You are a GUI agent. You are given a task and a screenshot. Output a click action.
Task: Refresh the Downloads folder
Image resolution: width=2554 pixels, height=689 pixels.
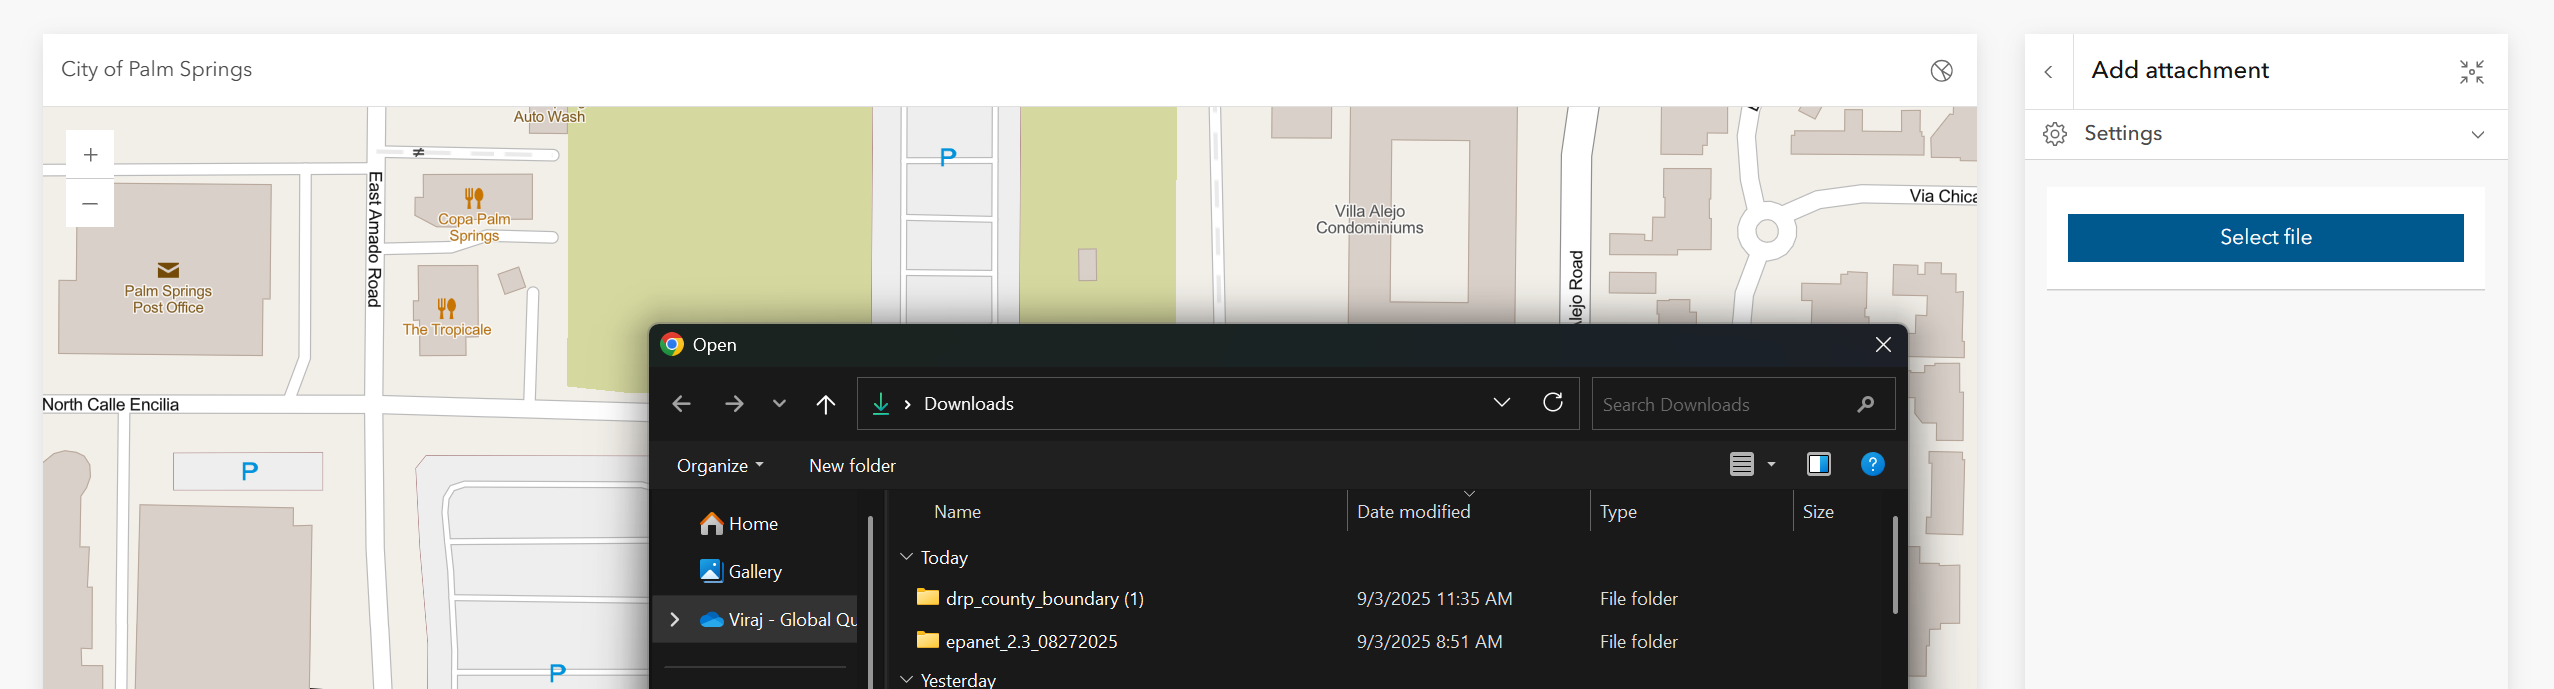[x=1553, y=402]
